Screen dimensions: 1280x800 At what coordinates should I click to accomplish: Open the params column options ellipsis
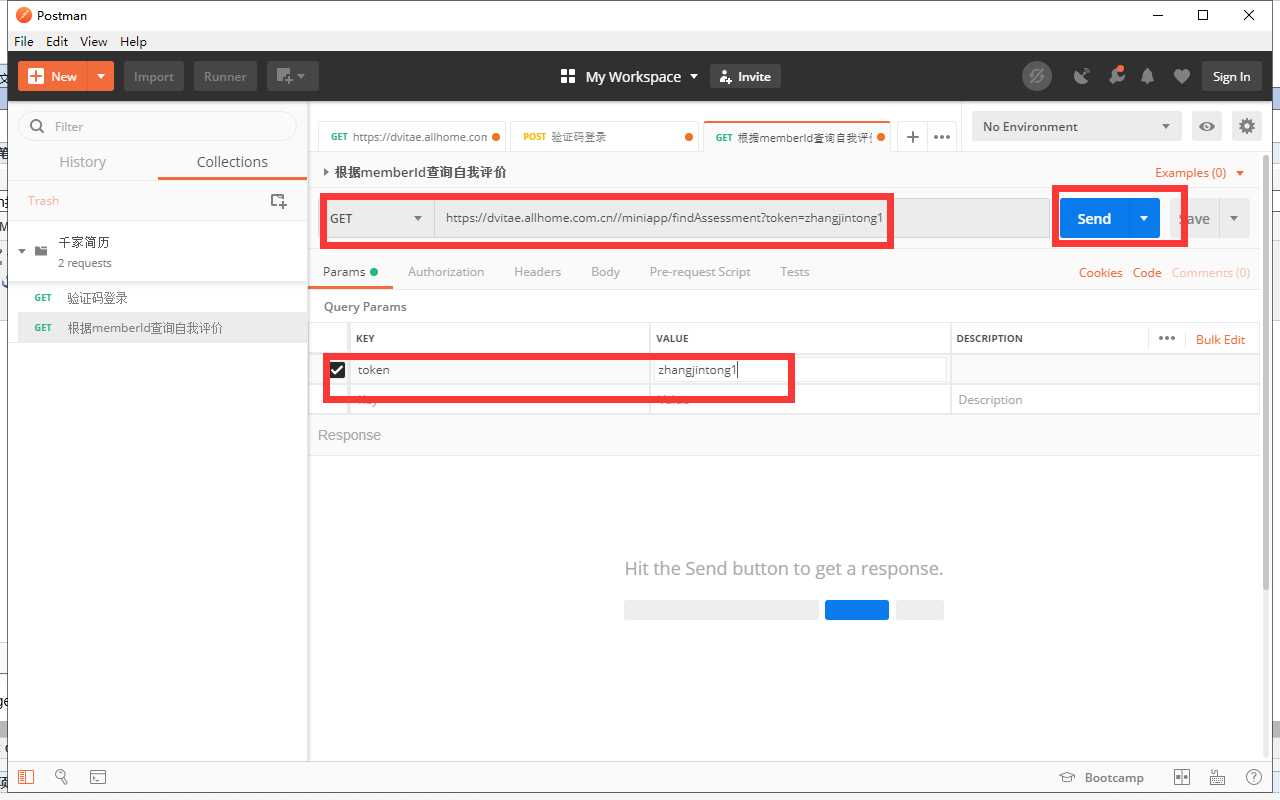pyautogui.click(x=1166, y=338)
